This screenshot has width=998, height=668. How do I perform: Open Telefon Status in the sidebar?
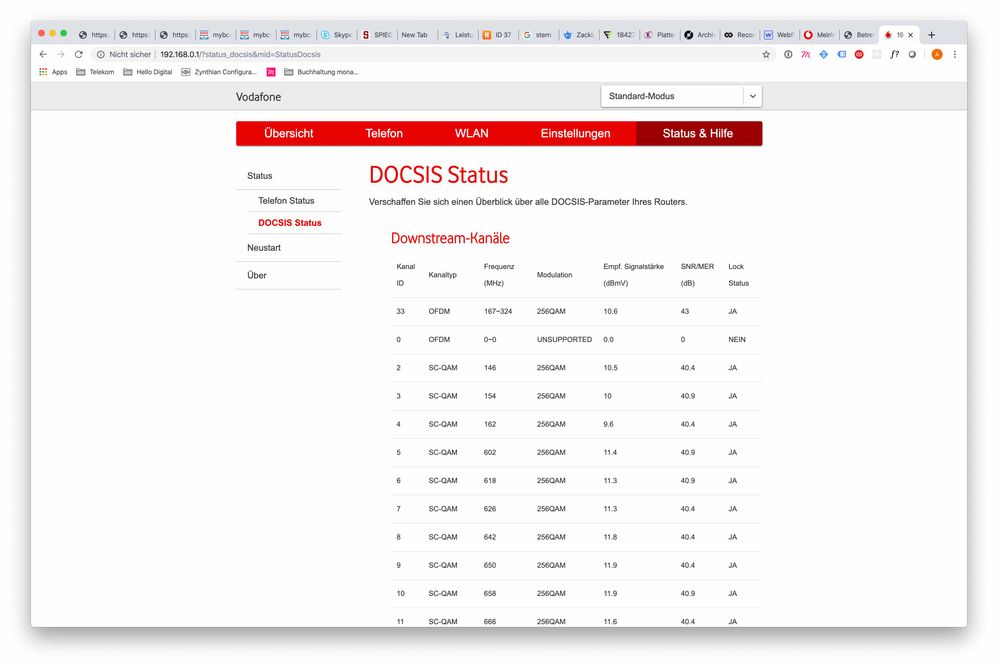[286, 200]
